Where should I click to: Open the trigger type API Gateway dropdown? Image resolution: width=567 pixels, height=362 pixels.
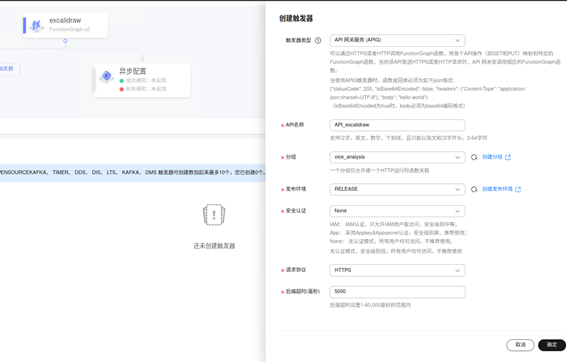pyautogui.click(x=397, y=40)
